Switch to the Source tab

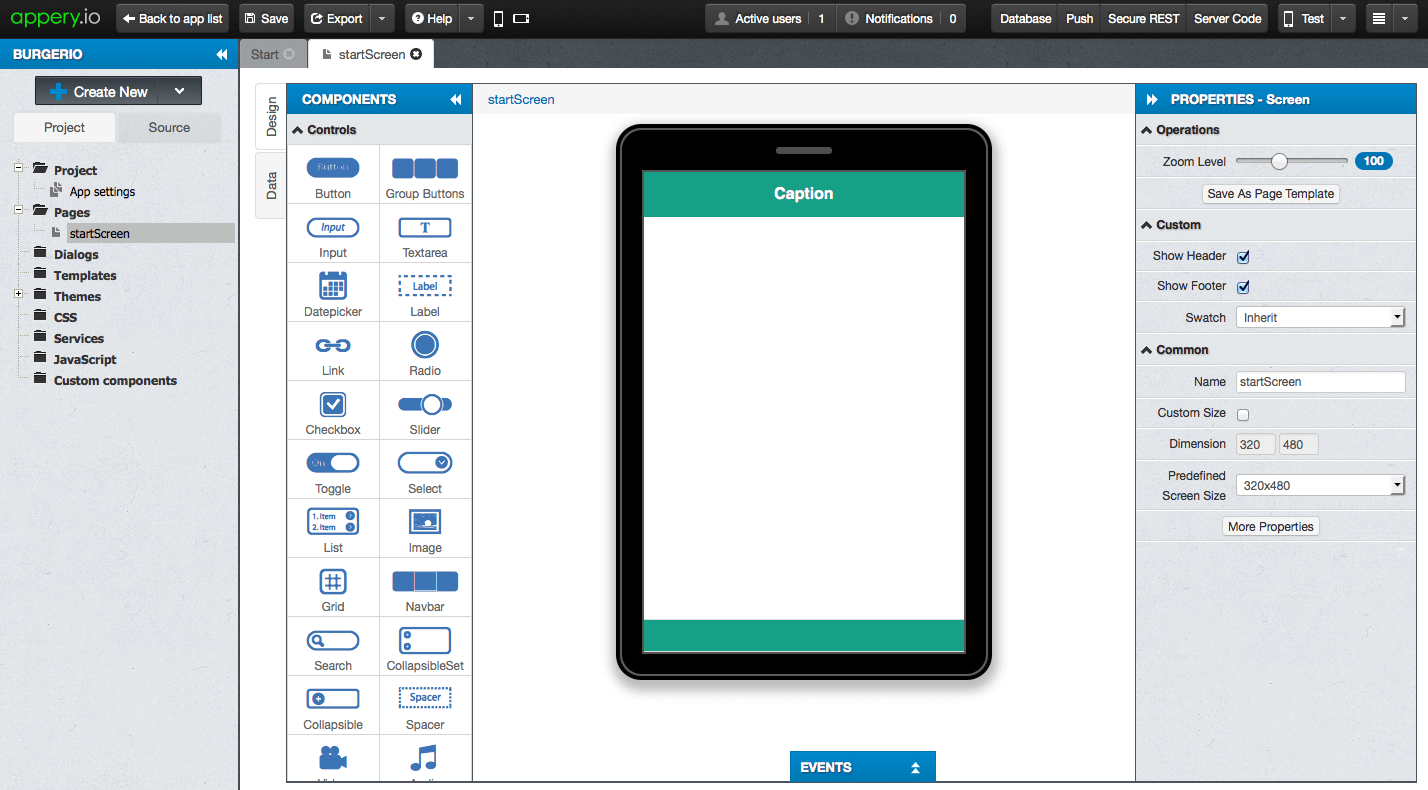[169, 128]
